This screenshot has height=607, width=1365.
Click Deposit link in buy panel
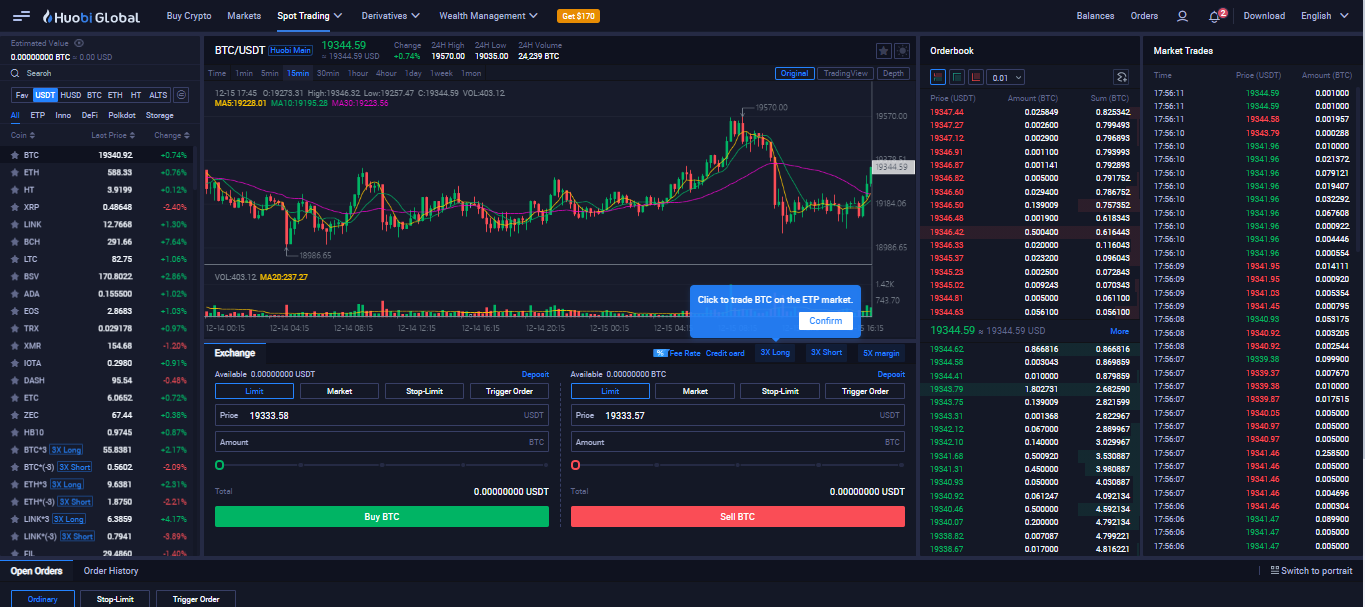click(535, 374)
